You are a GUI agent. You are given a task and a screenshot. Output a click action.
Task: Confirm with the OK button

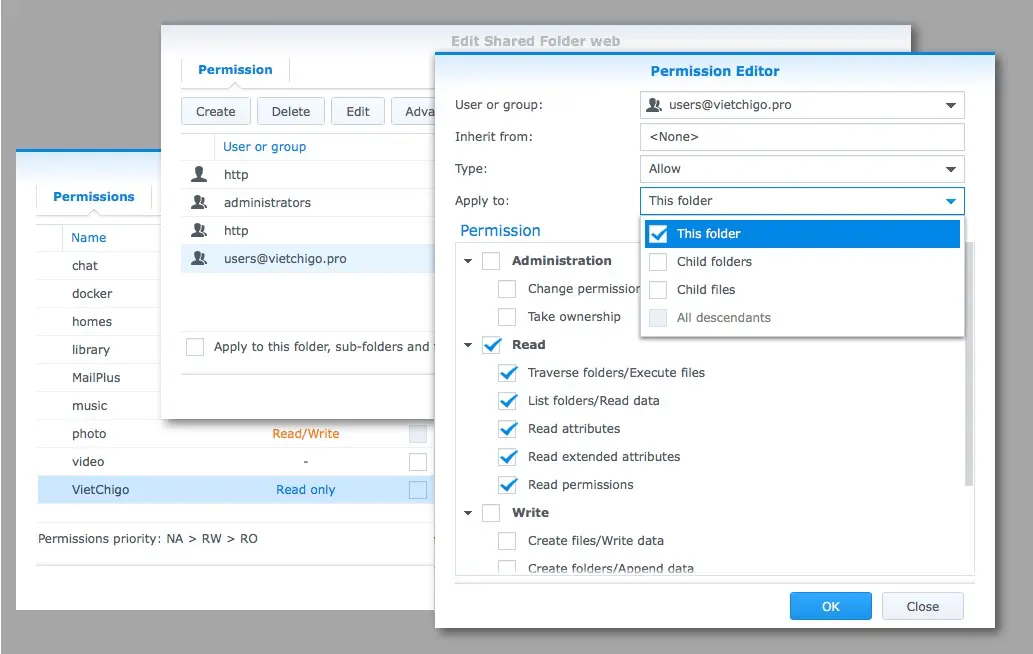[831, 606]
